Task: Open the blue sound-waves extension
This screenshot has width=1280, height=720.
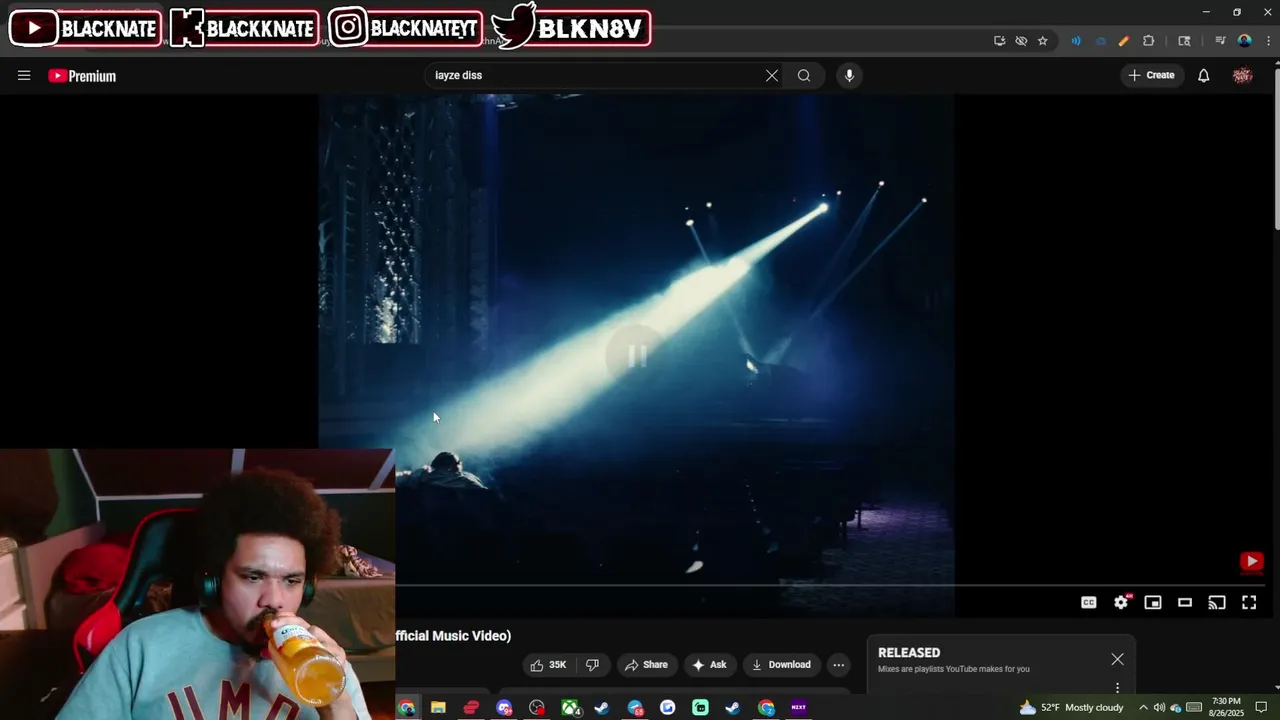Action: [1076, 41]
